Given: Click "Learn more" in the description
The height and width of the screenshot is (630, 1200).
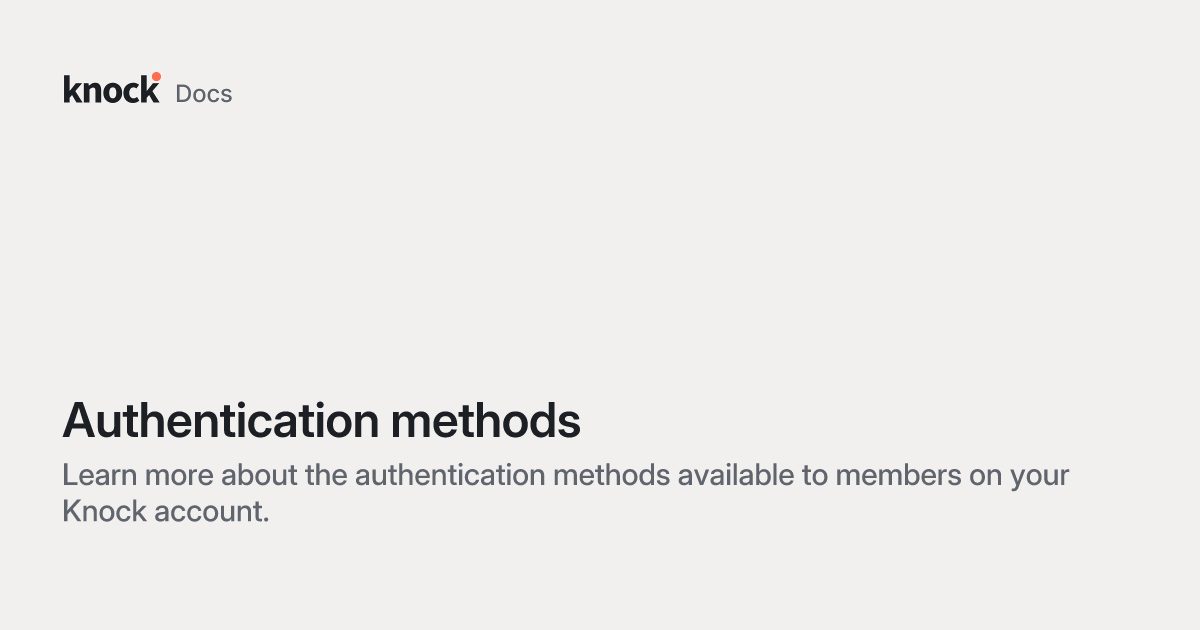Looking at the screenshot, I should (x=138, y=475).
